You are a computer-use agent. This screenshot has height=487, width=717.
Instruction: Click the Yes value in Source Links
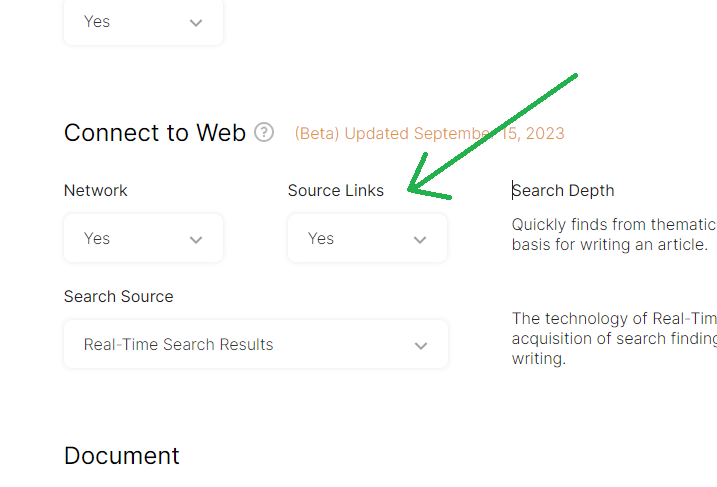point(321,238)
